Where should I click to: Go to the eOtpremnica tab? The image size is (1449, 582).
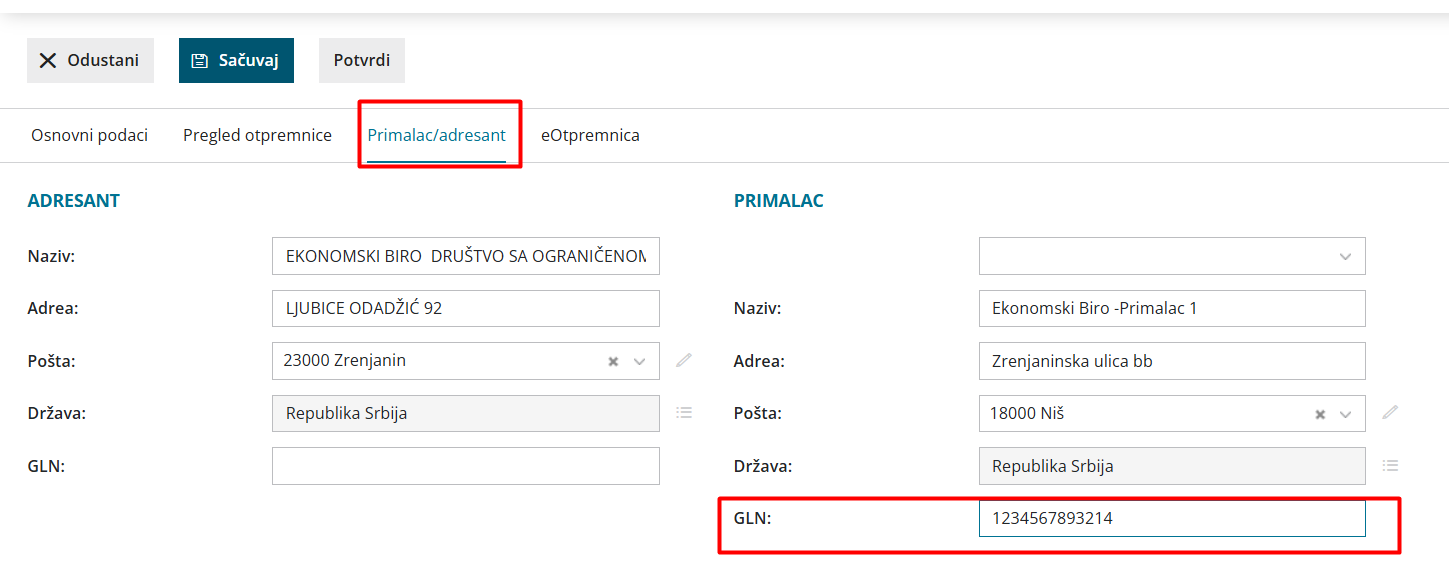pos(590,135)
